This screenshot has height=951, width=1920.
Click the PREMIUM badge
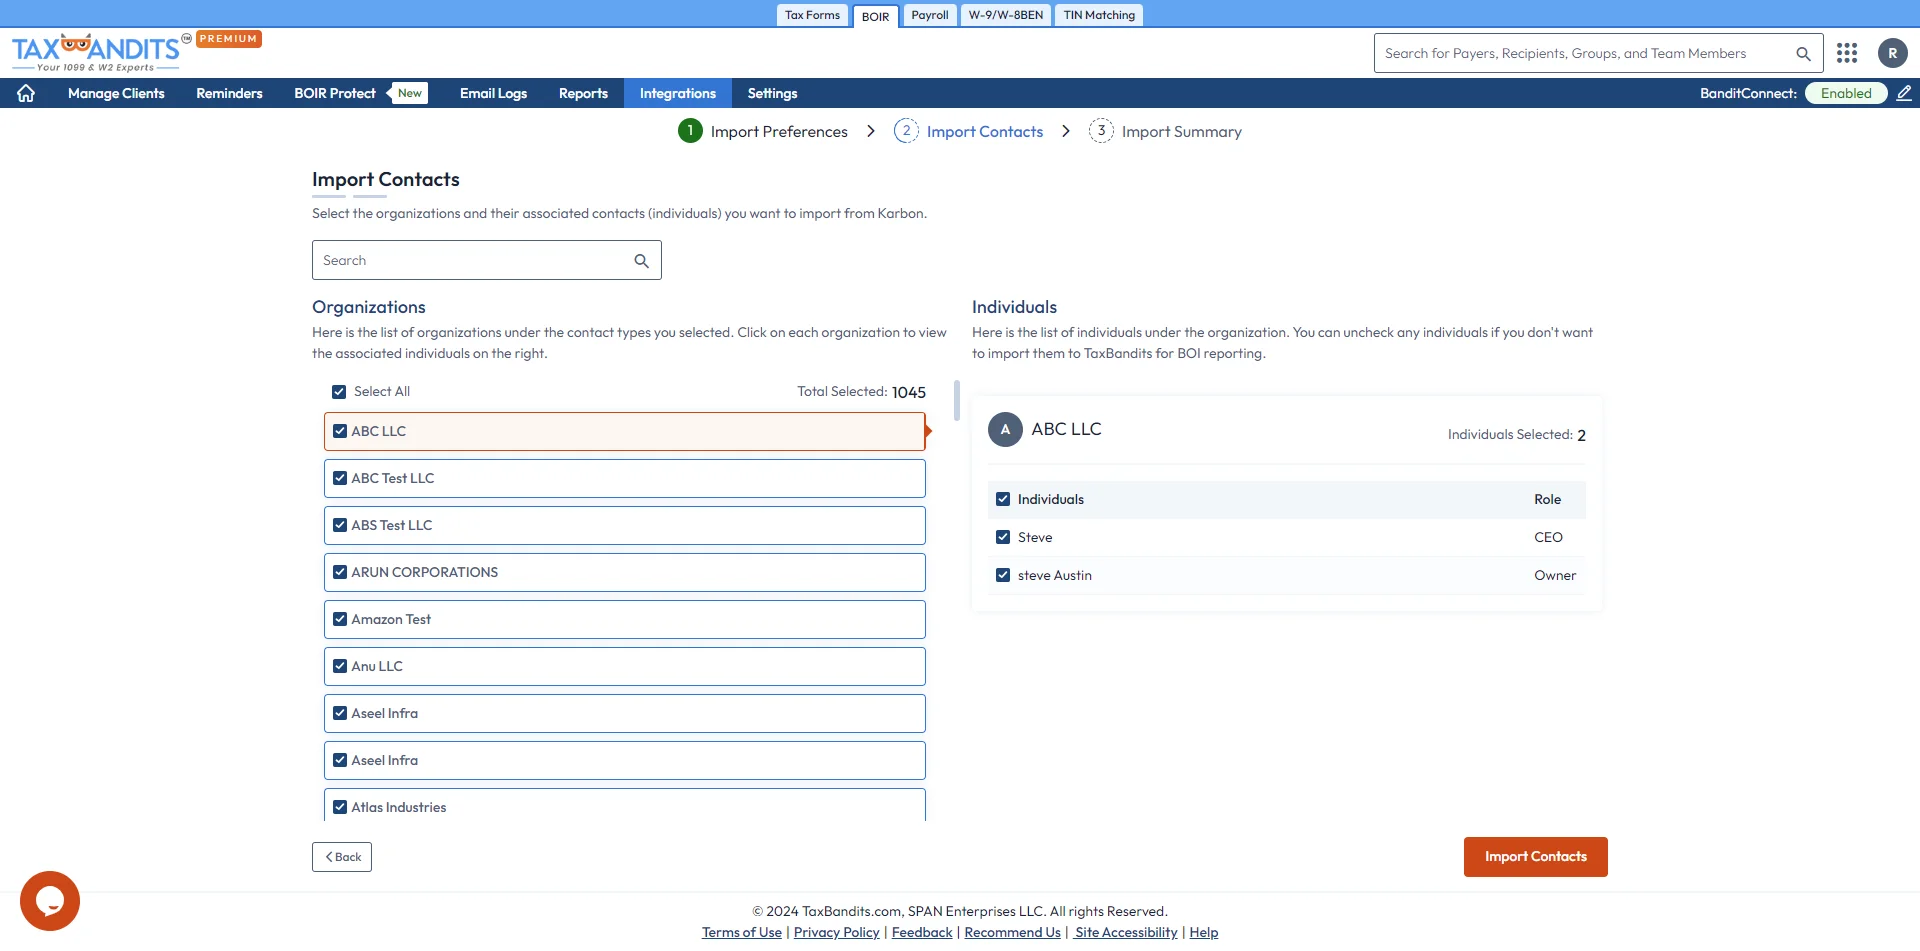click(229, 39)
